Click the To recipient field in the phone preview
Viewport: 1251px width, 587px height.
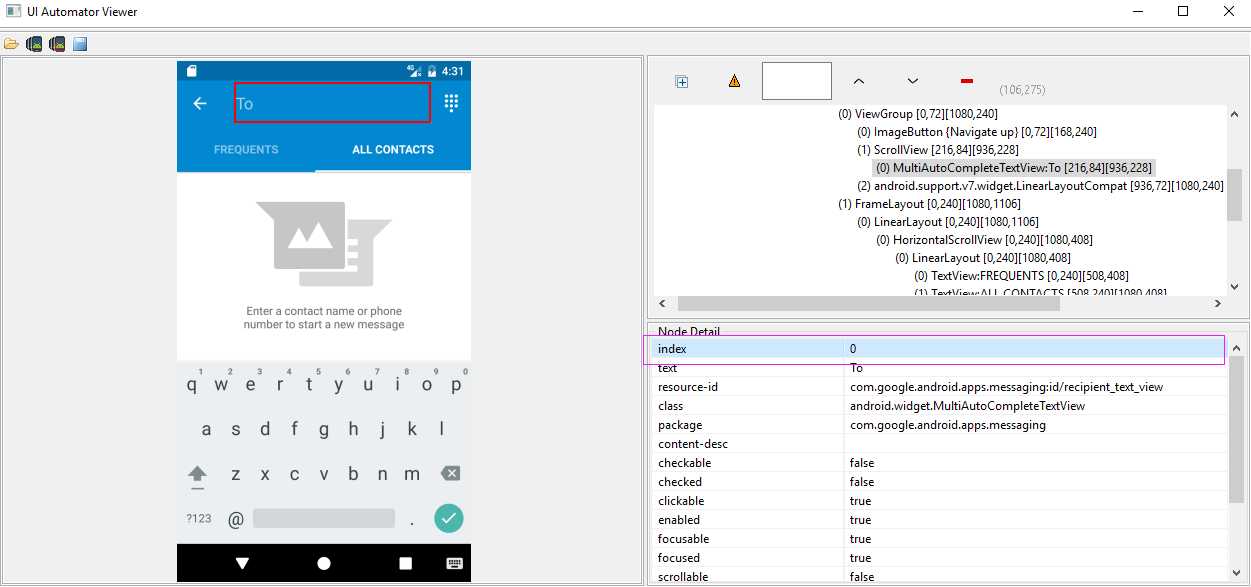point(332,103)
